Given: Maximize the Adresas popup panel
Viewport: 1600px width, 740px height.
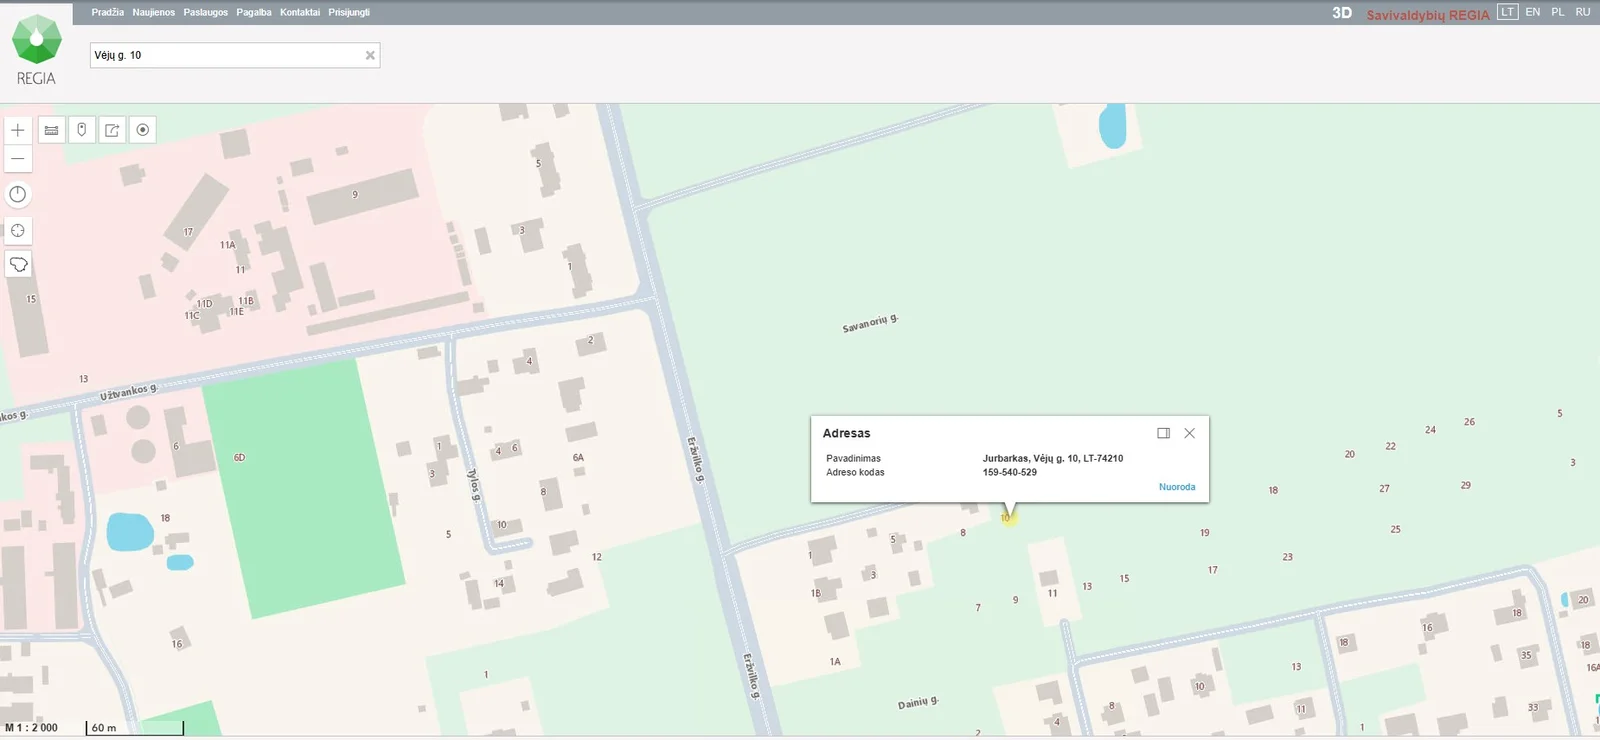Looking at the screenshot, I should point(1163,433).
